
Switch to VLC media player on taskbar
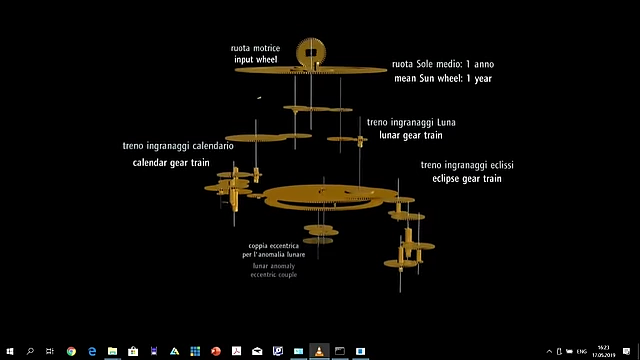[x=319, y=351]
